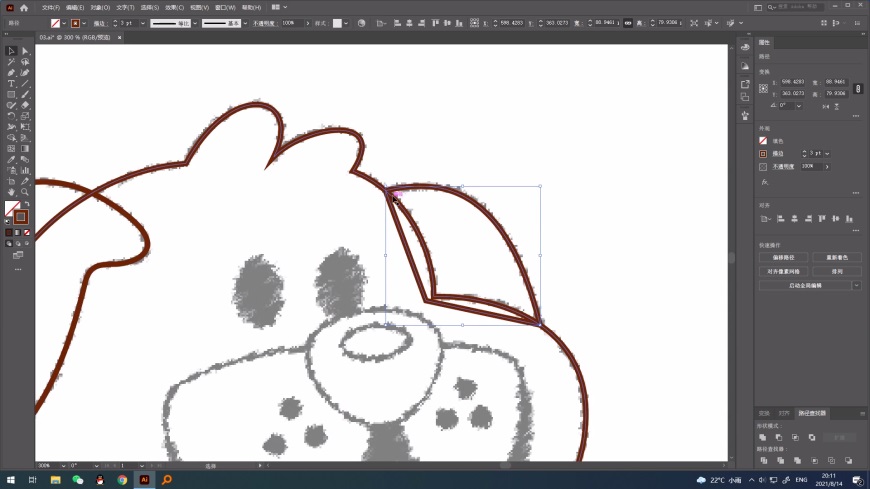Open the 效果(C) menu
Viewport: 870px width, 489px height.
[x=174, y=7]
